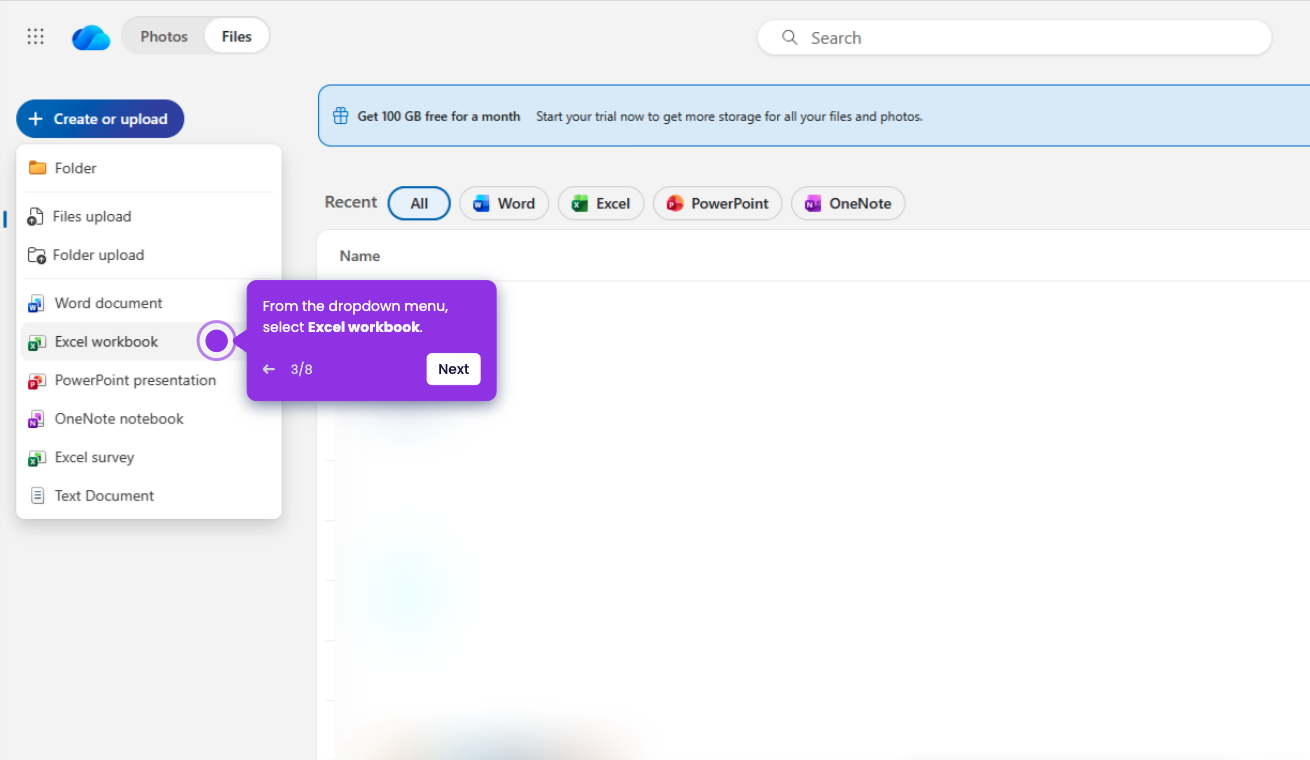Viewport: 1310px width, 760px height.
Task: Click the Create or upload button
Action: point(100,119)
